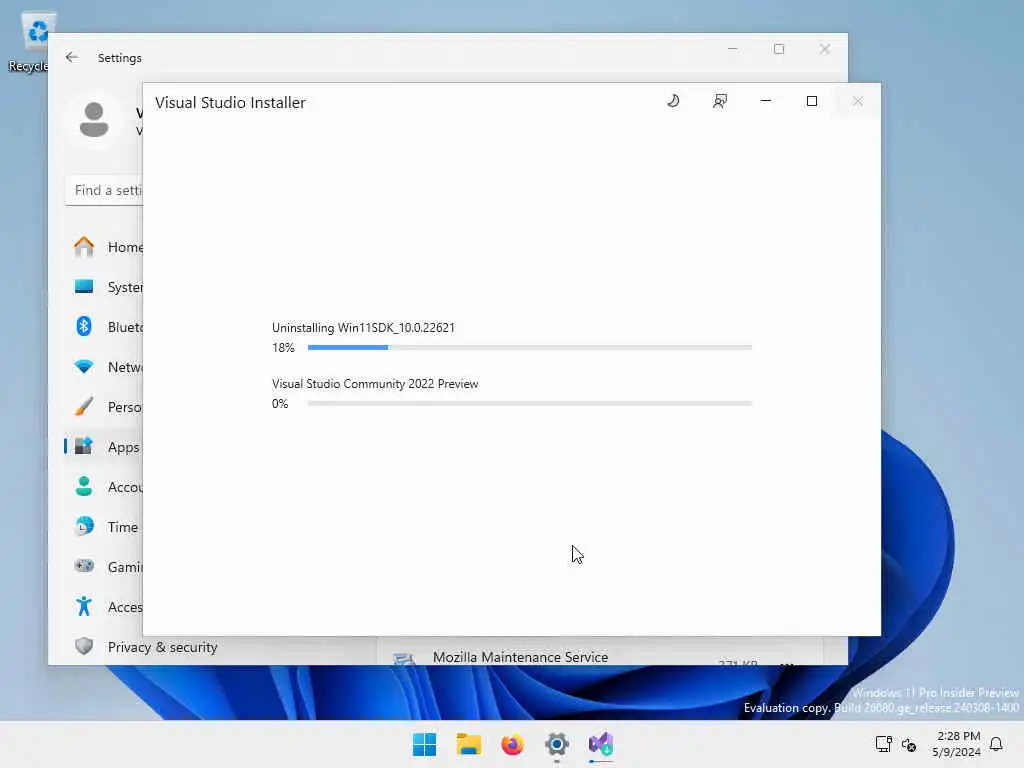Open System in the Settings sidebar
The height and width of the screenshot is (768, 1024).
[x=104, y=287]
